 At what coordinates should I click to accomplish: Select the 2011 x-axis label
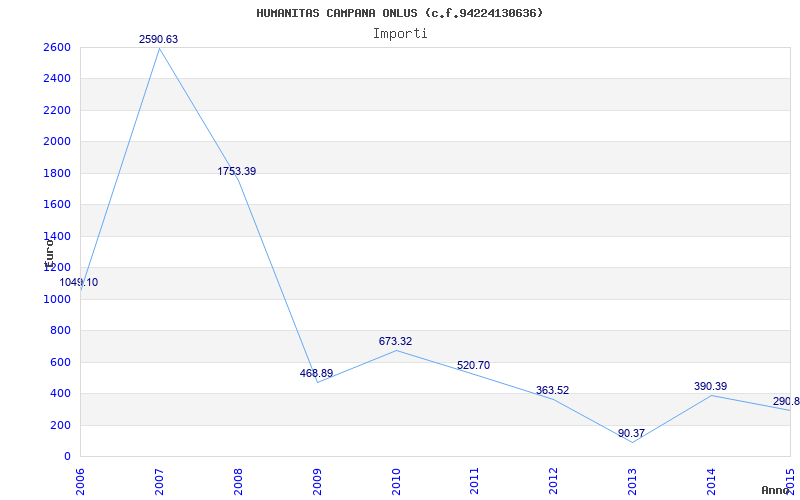474,481
